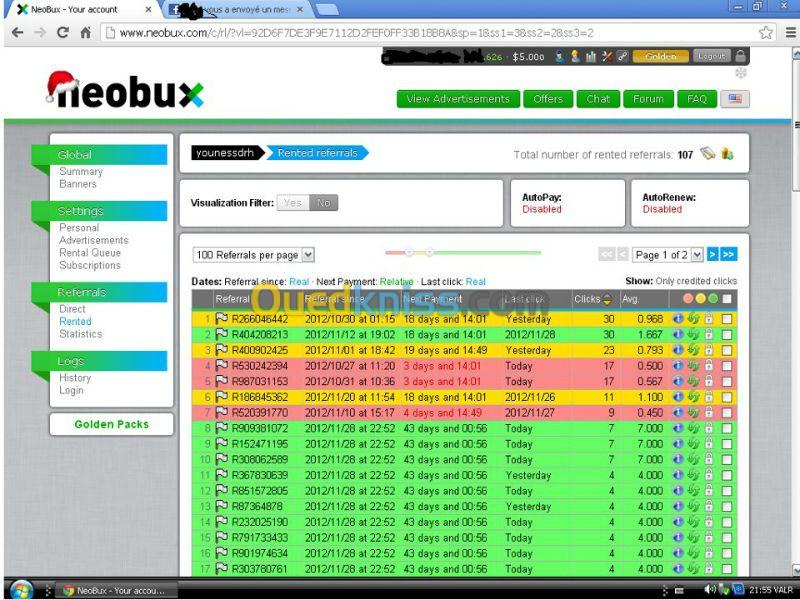
Task: Open the Golden Packs link
Action: pyautogui.click(x=112, y=424)
